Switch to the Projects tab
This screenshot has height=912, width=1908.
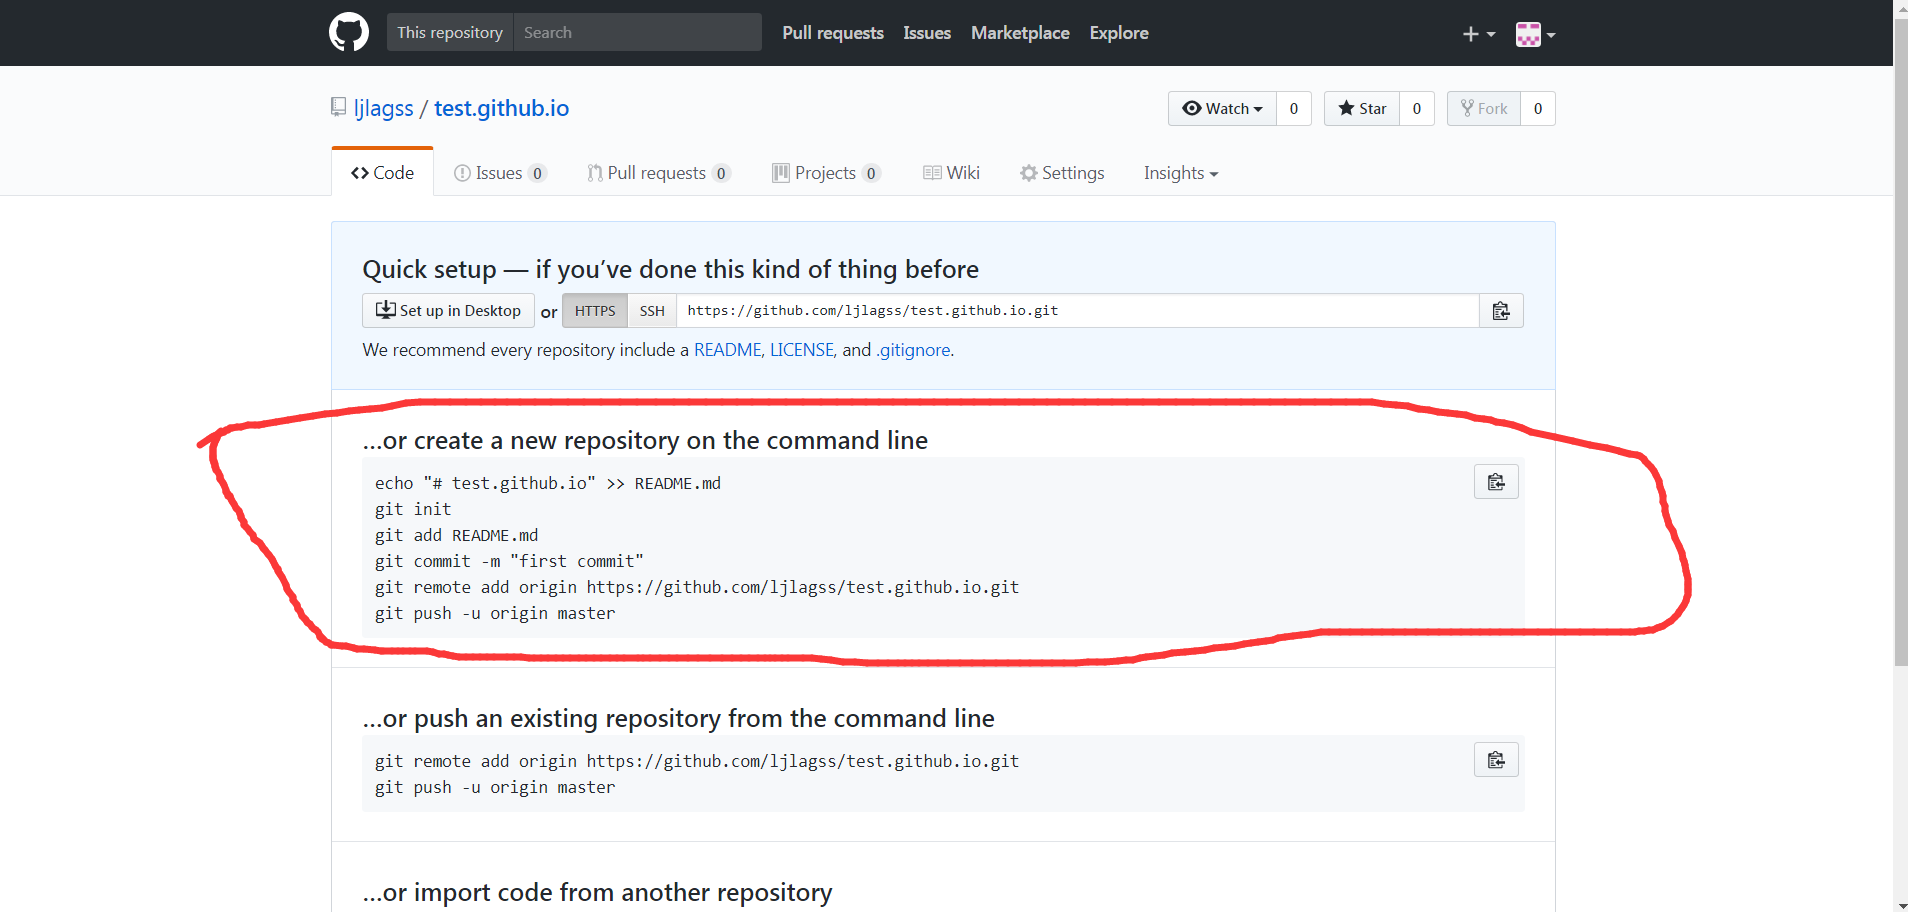click(x=826, y=173)
